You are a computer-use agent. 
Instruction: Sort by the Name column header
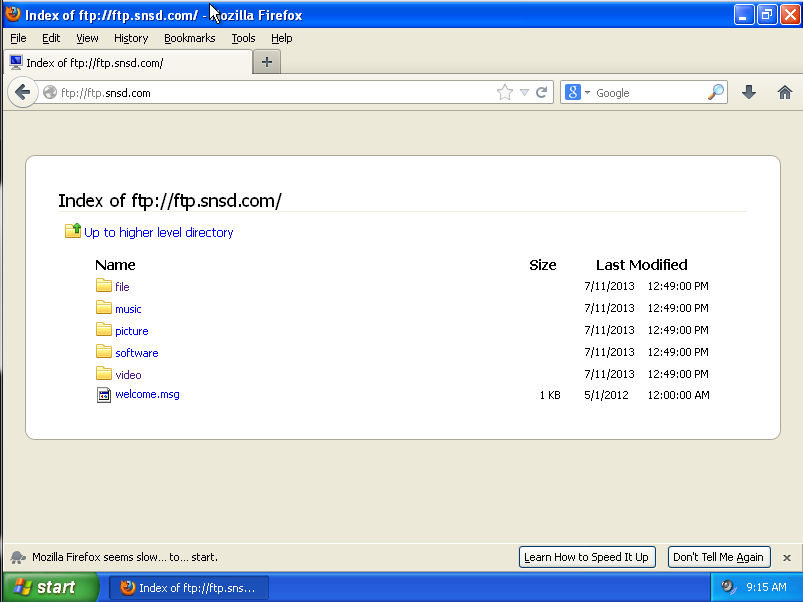point(115,265)
